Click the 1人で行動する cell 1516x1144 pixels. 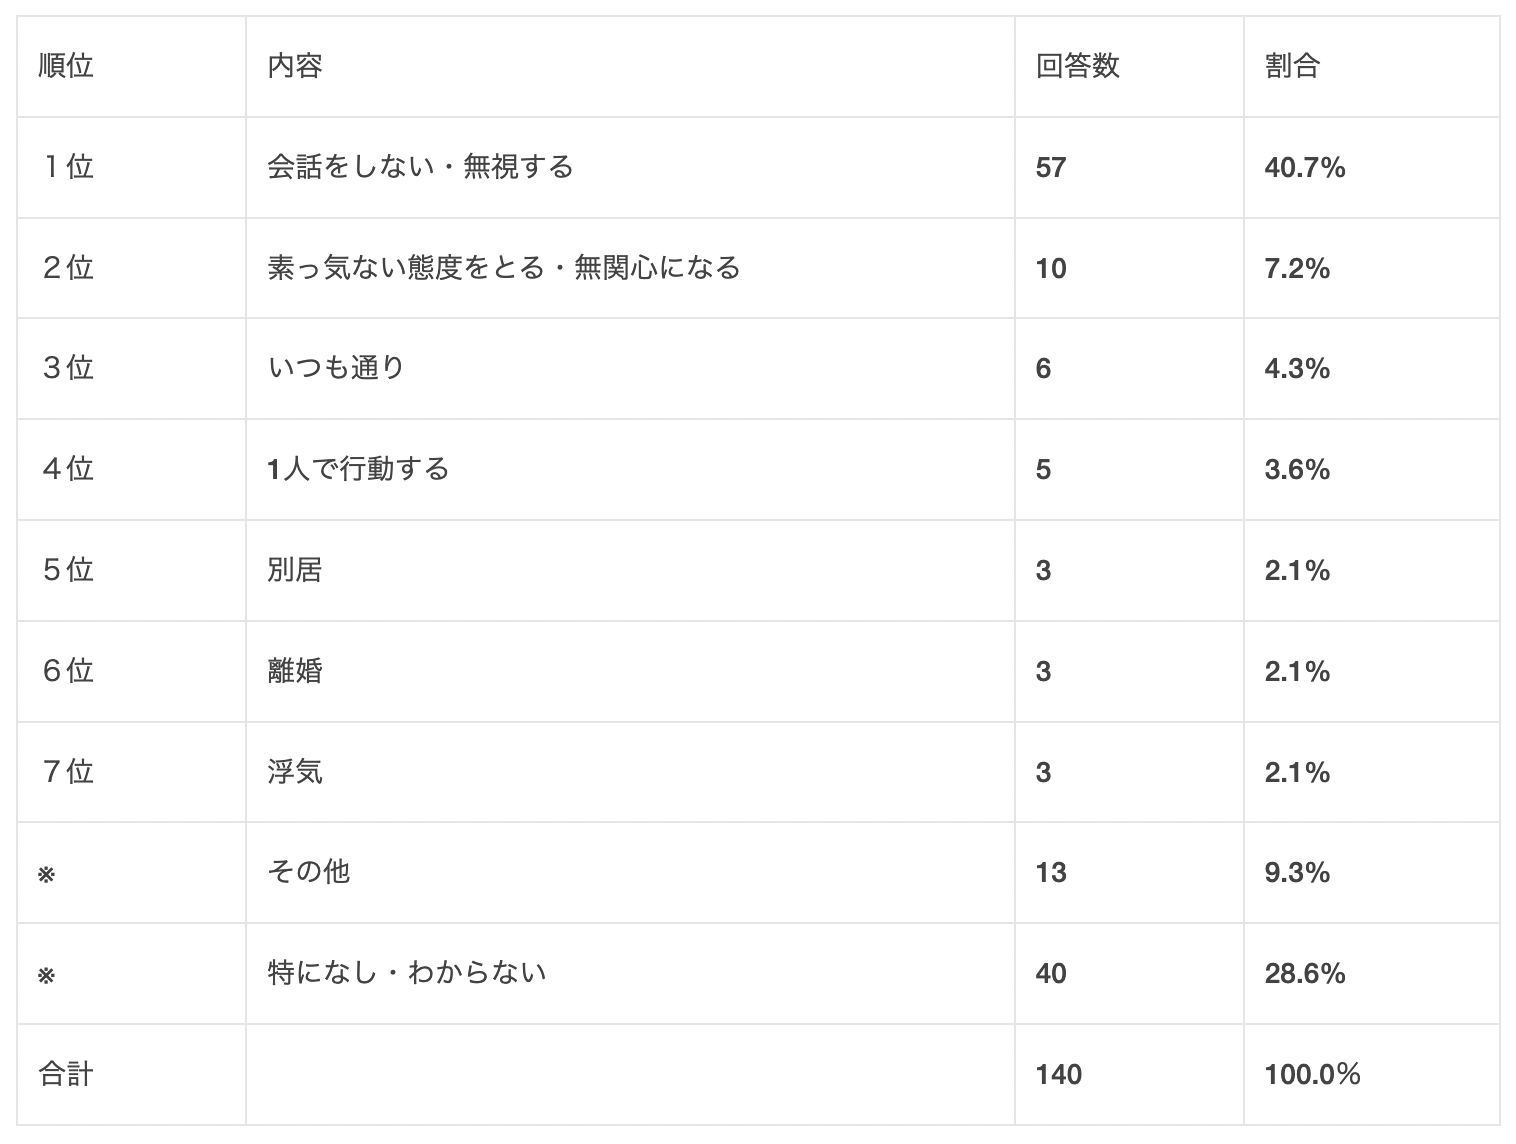358,469
